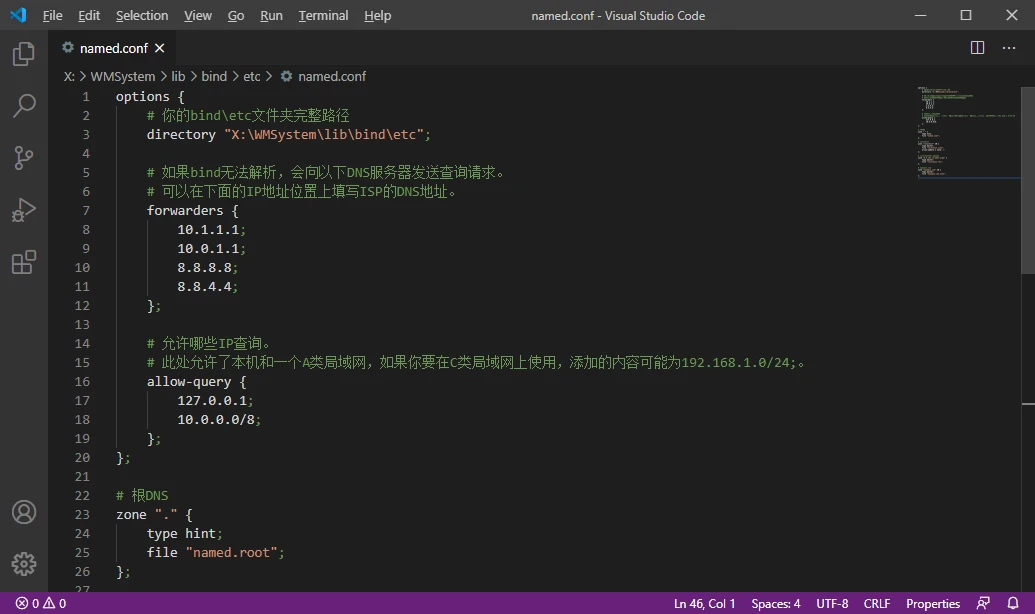Close the named.conf editor tab

(160, 48)
